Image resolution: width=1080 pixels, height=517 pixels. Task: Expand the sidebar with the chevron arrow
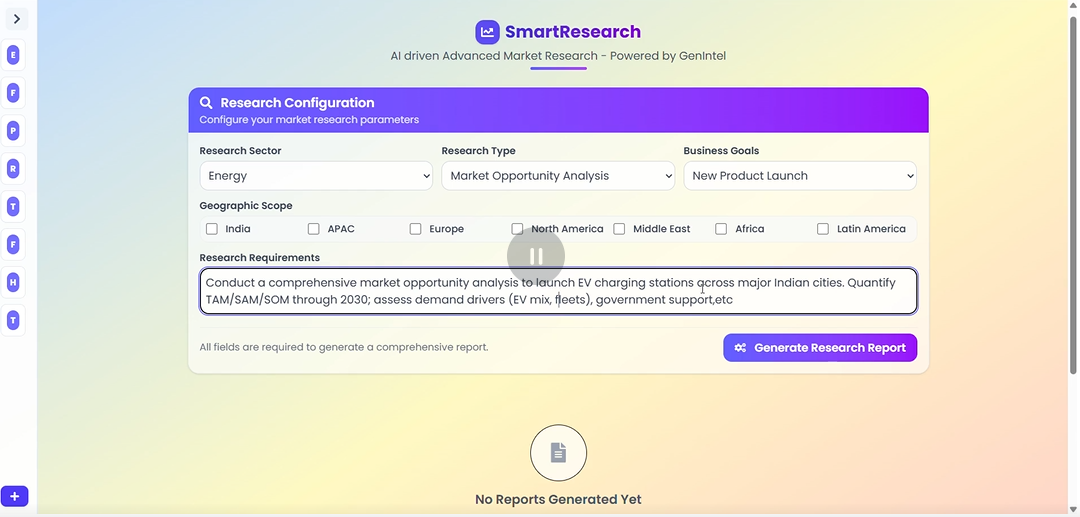pyautogui.click(x=16, y=19)
